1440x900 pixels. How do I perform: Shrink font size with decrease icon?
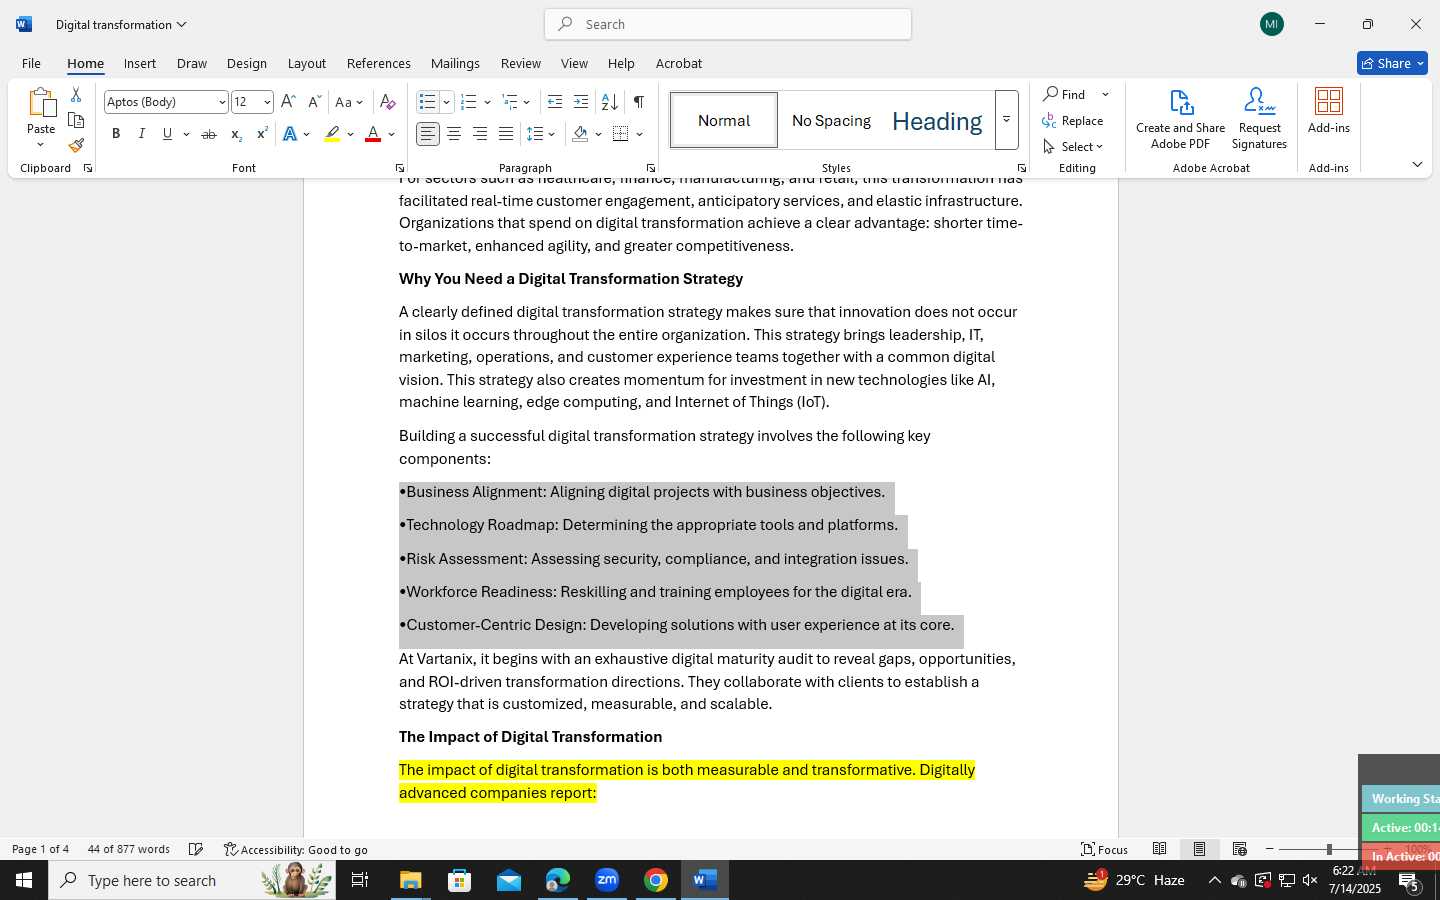point(314,102)
